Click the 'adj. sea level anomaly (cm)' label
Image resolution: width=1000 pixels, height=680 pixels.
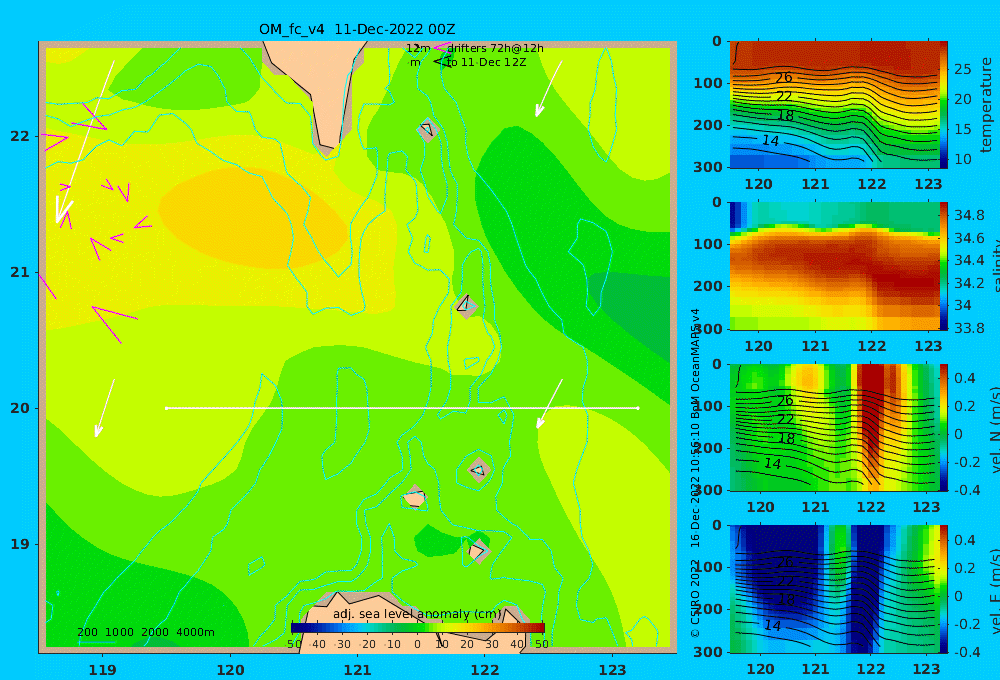click(417, 614)
